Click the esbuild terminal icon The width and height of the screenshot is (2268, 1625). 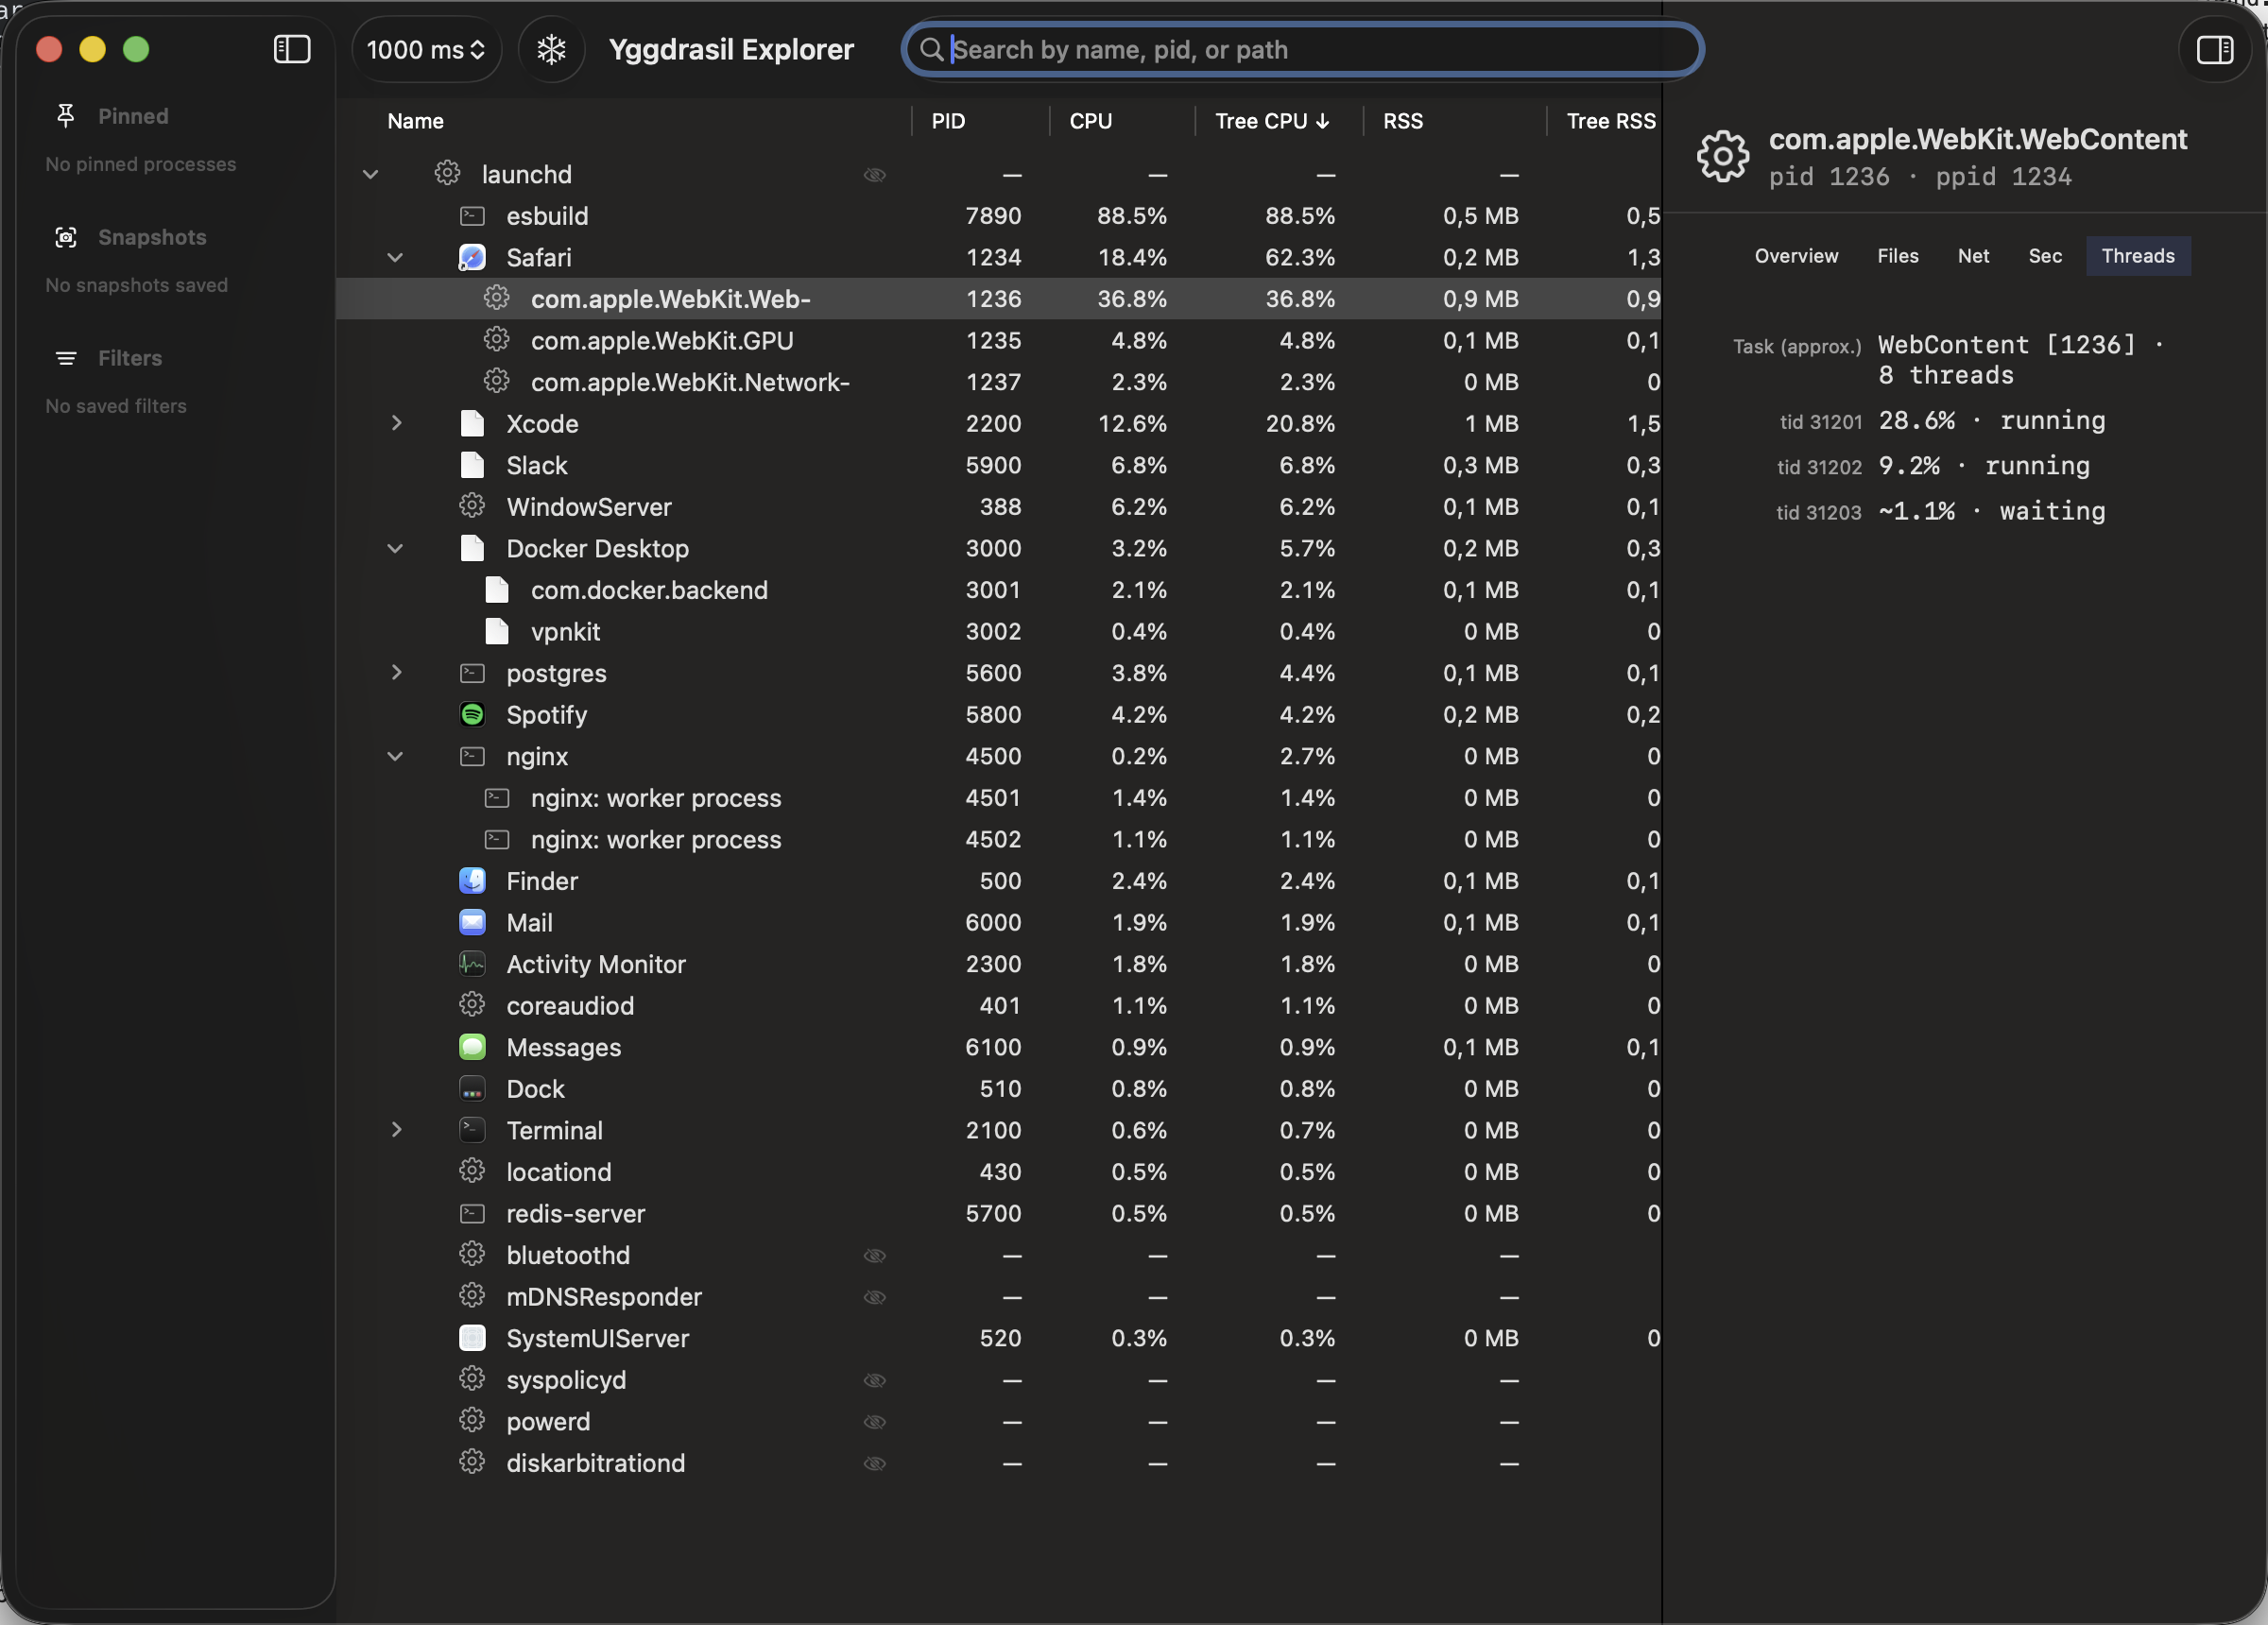click(472, 215)
